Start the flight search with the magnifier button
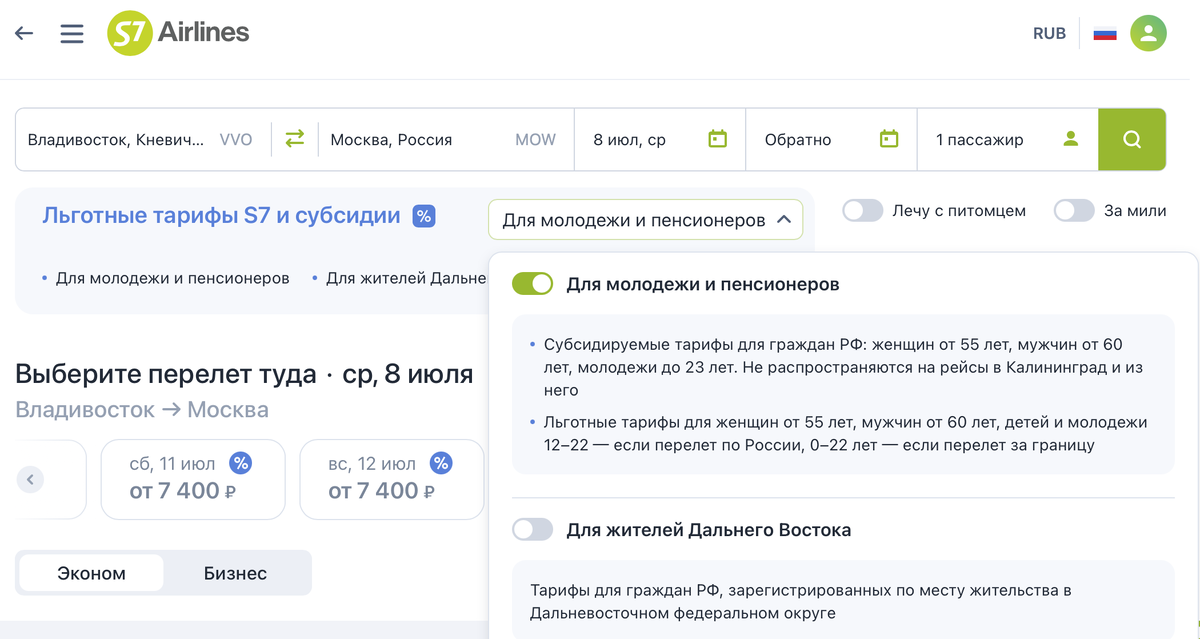 coord(1132,139)
